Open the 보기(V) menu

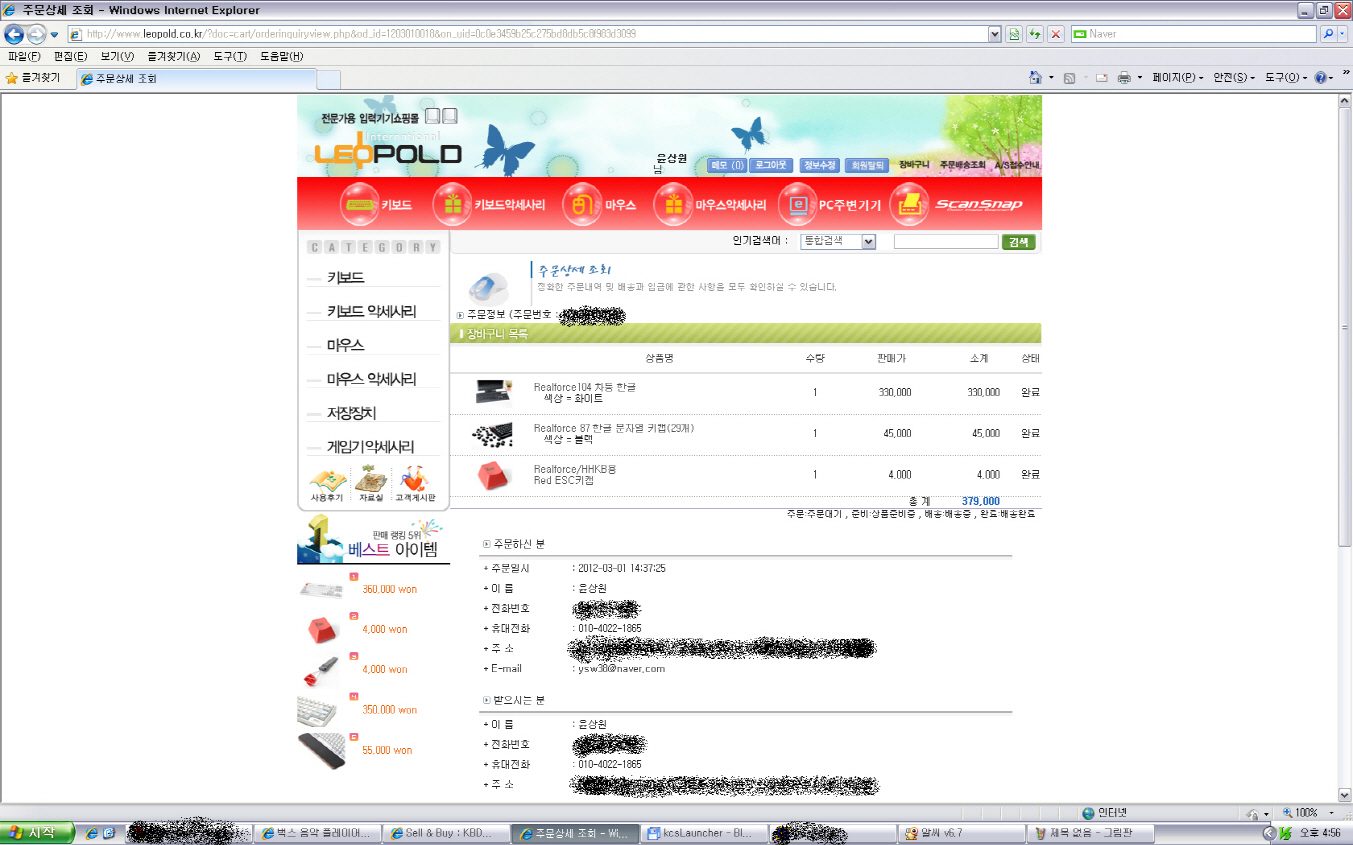click(x=117, y=56)
